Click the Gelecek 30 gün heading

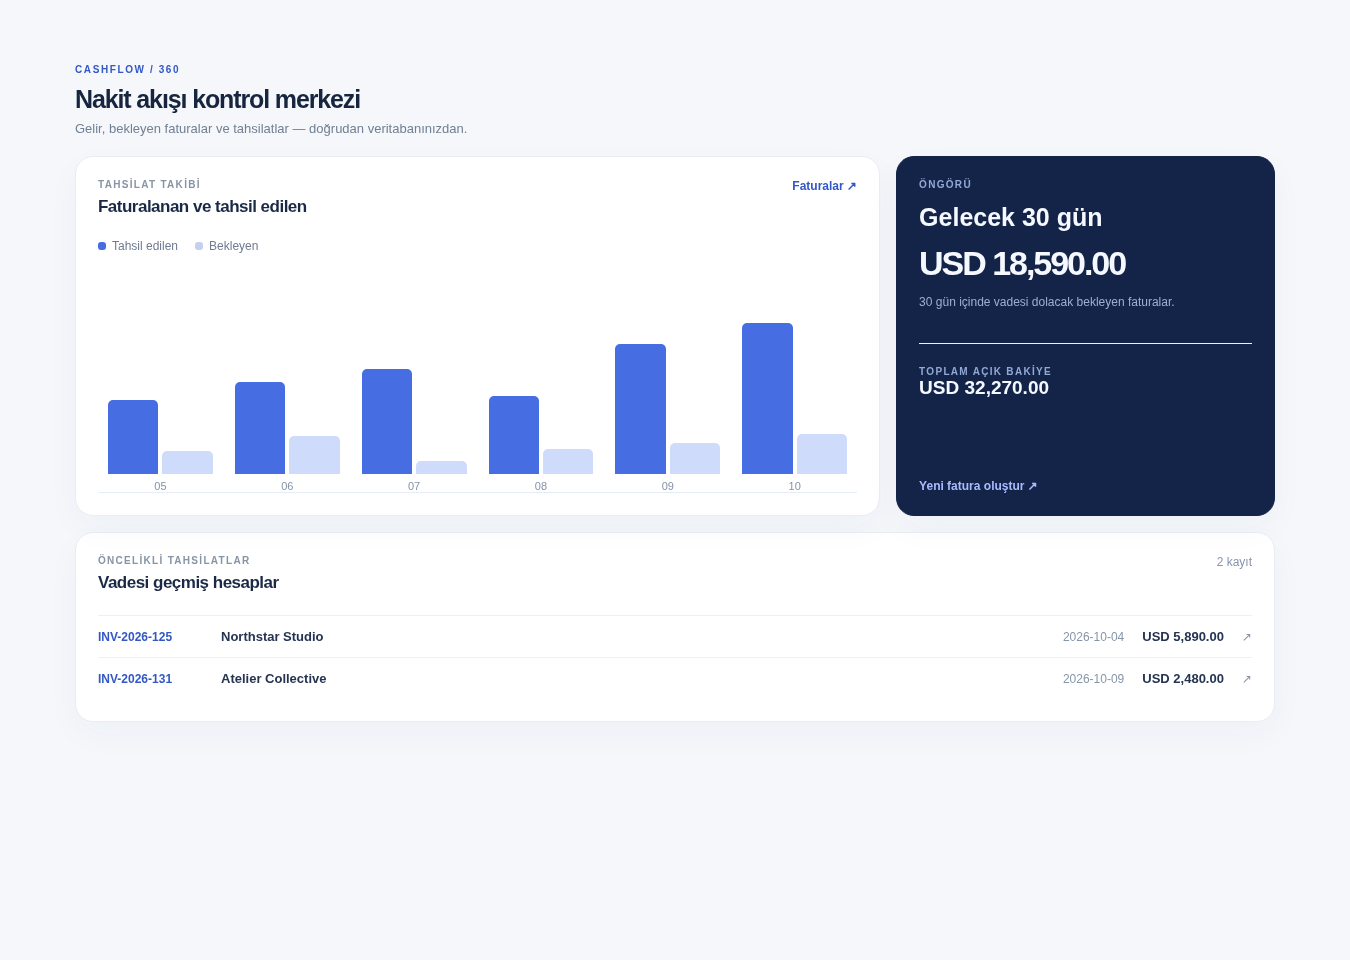point(1010,217)
